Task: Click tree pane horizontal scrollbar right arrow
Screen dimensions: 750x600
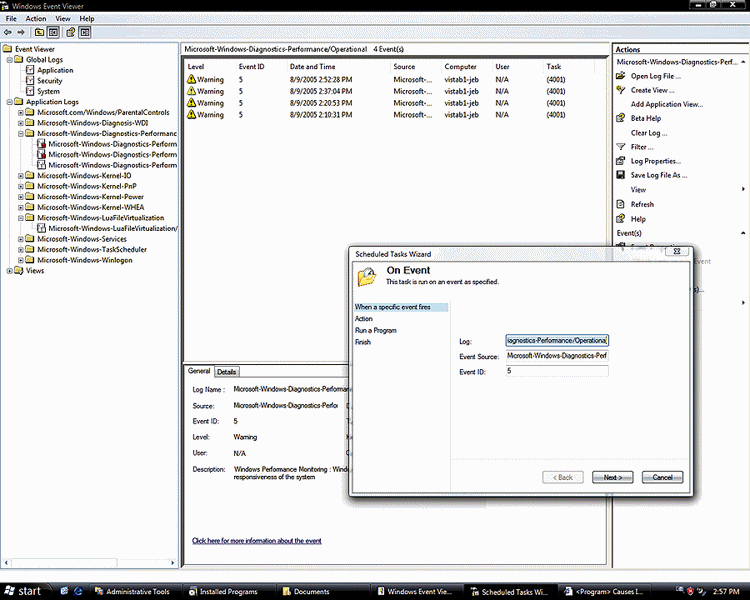Action: click(x=173, y=563)
